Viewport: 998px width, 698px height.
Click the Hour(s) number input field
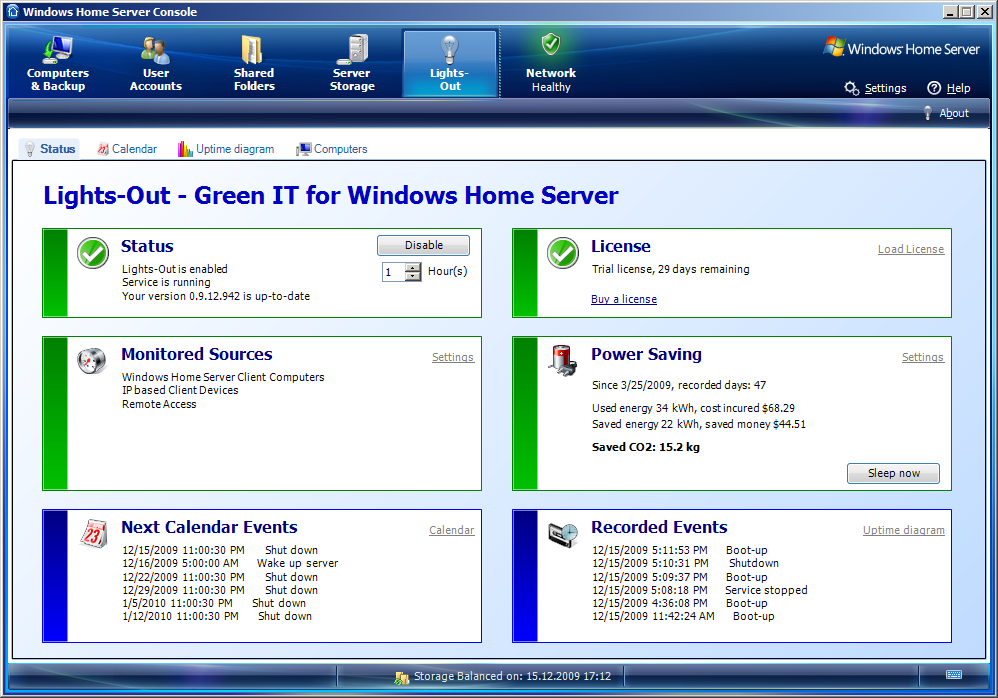tap(394, 272)
